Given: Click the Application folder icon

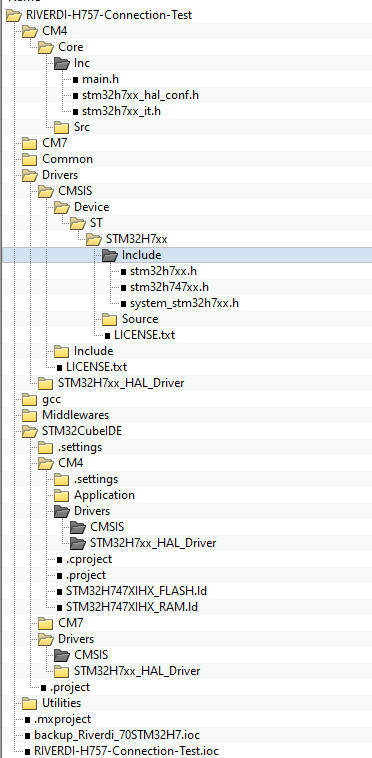Looking at the screenshot, I should (x=62, y=495).
